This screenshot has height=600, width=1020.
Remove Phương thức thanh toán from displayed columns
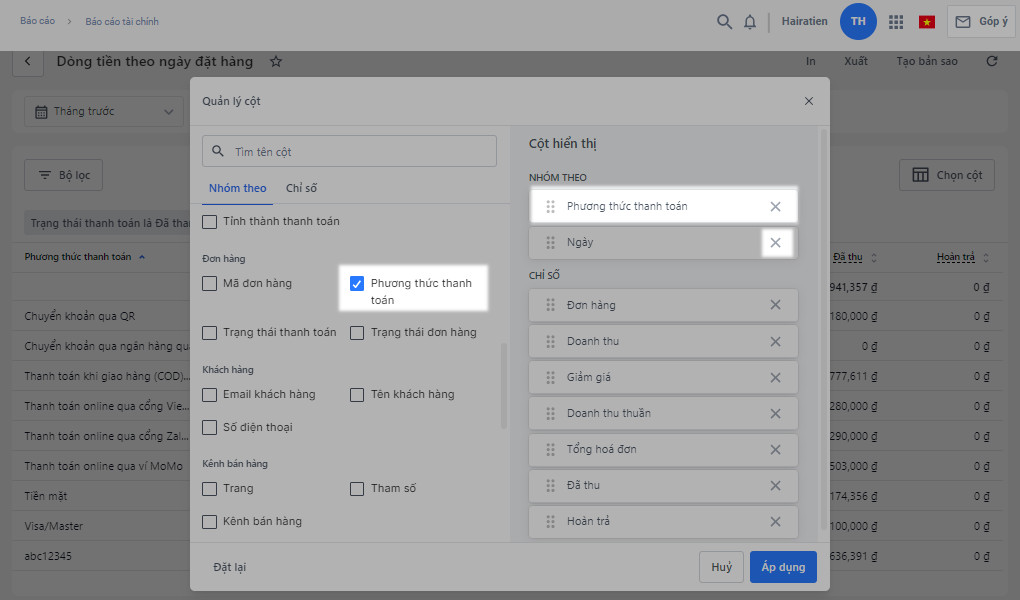click(x=775, y=207)
